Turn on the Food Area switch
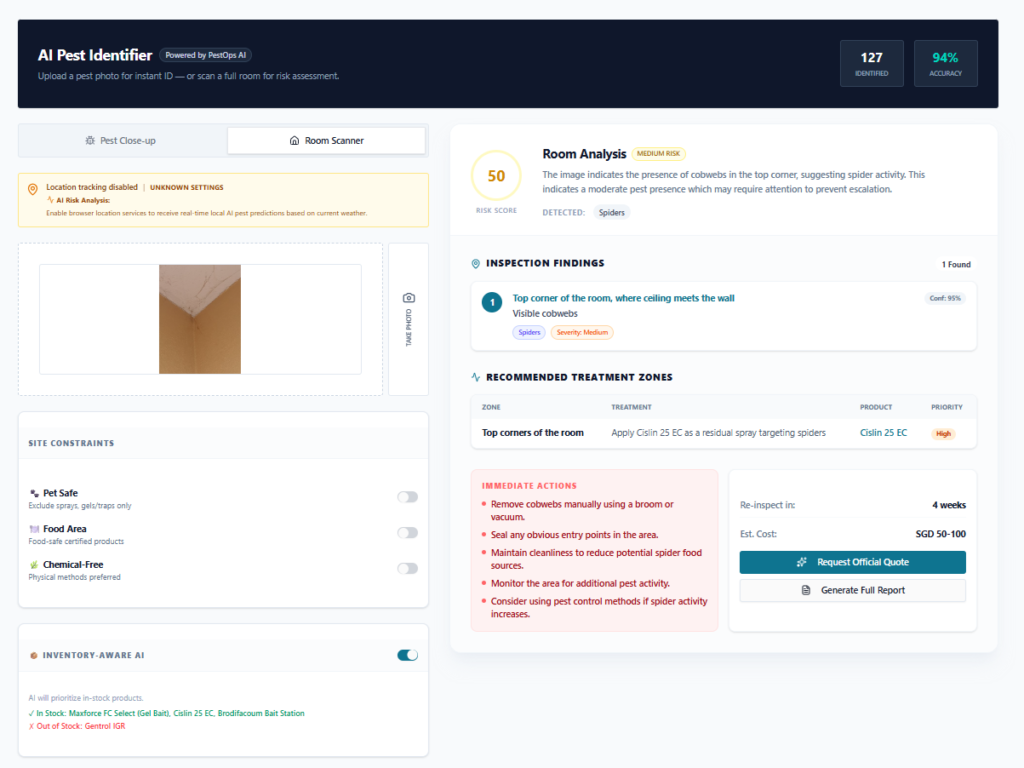 [407, 533]
